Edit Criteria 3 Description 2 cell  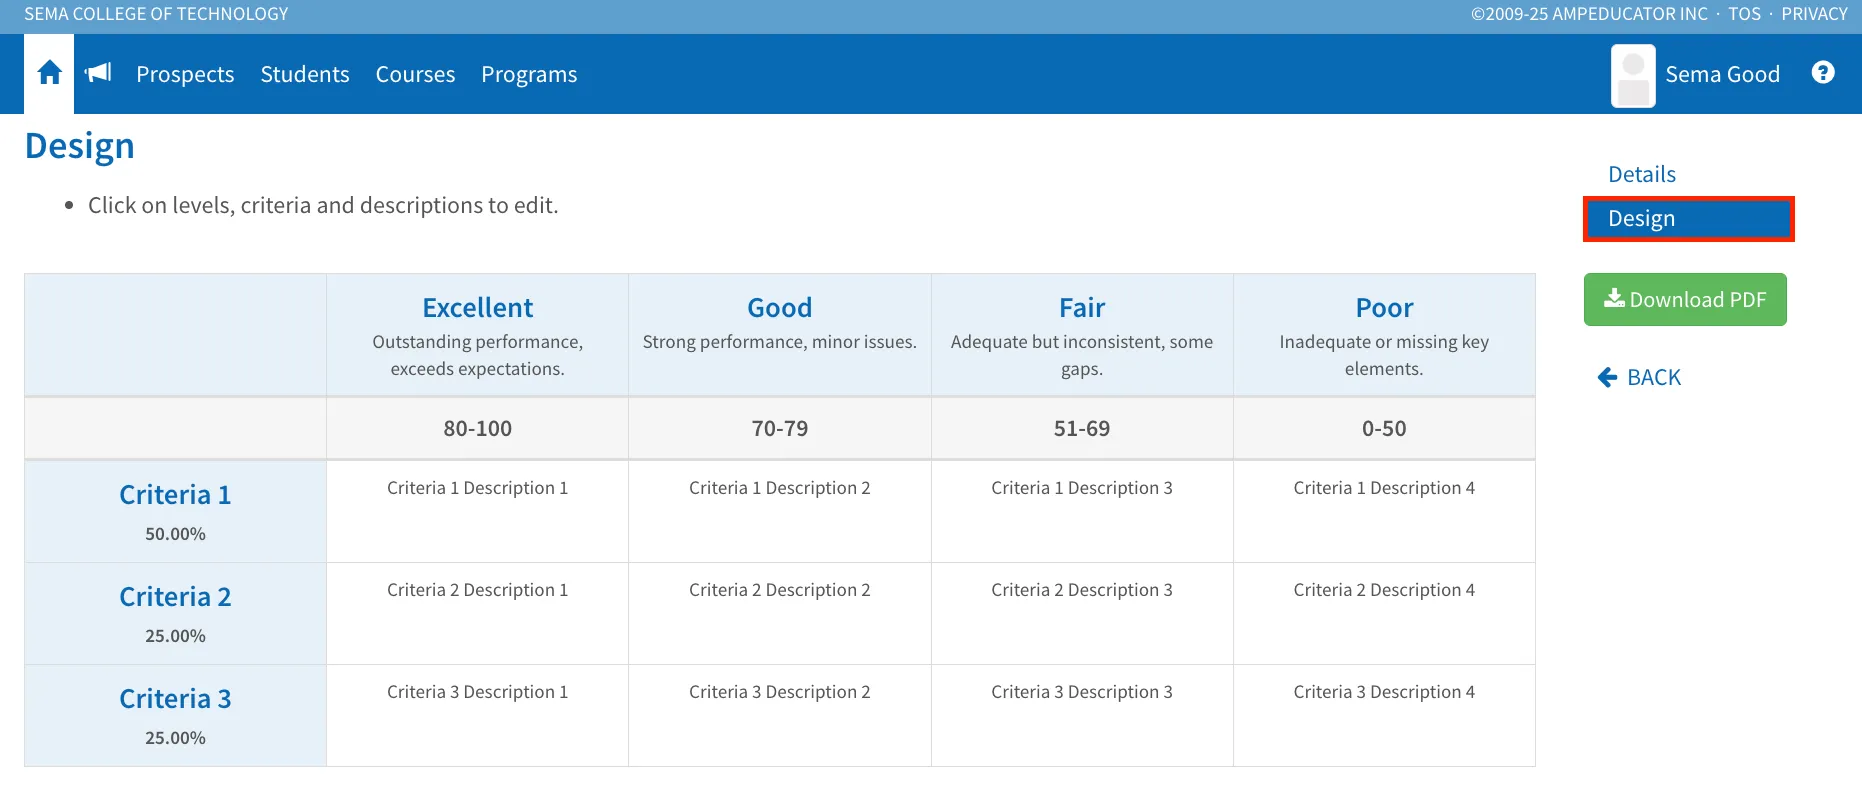point(780,715)
